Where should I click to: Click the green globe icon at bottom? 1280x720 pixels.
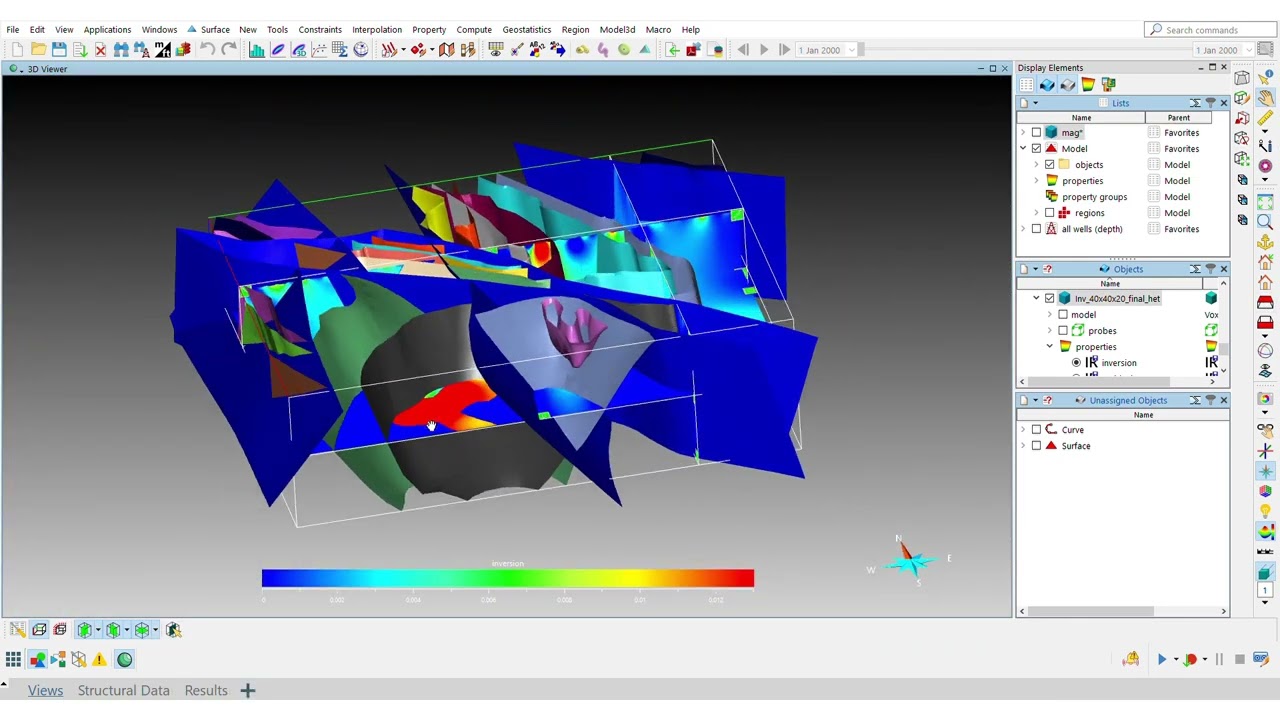(x=124, y=659)
